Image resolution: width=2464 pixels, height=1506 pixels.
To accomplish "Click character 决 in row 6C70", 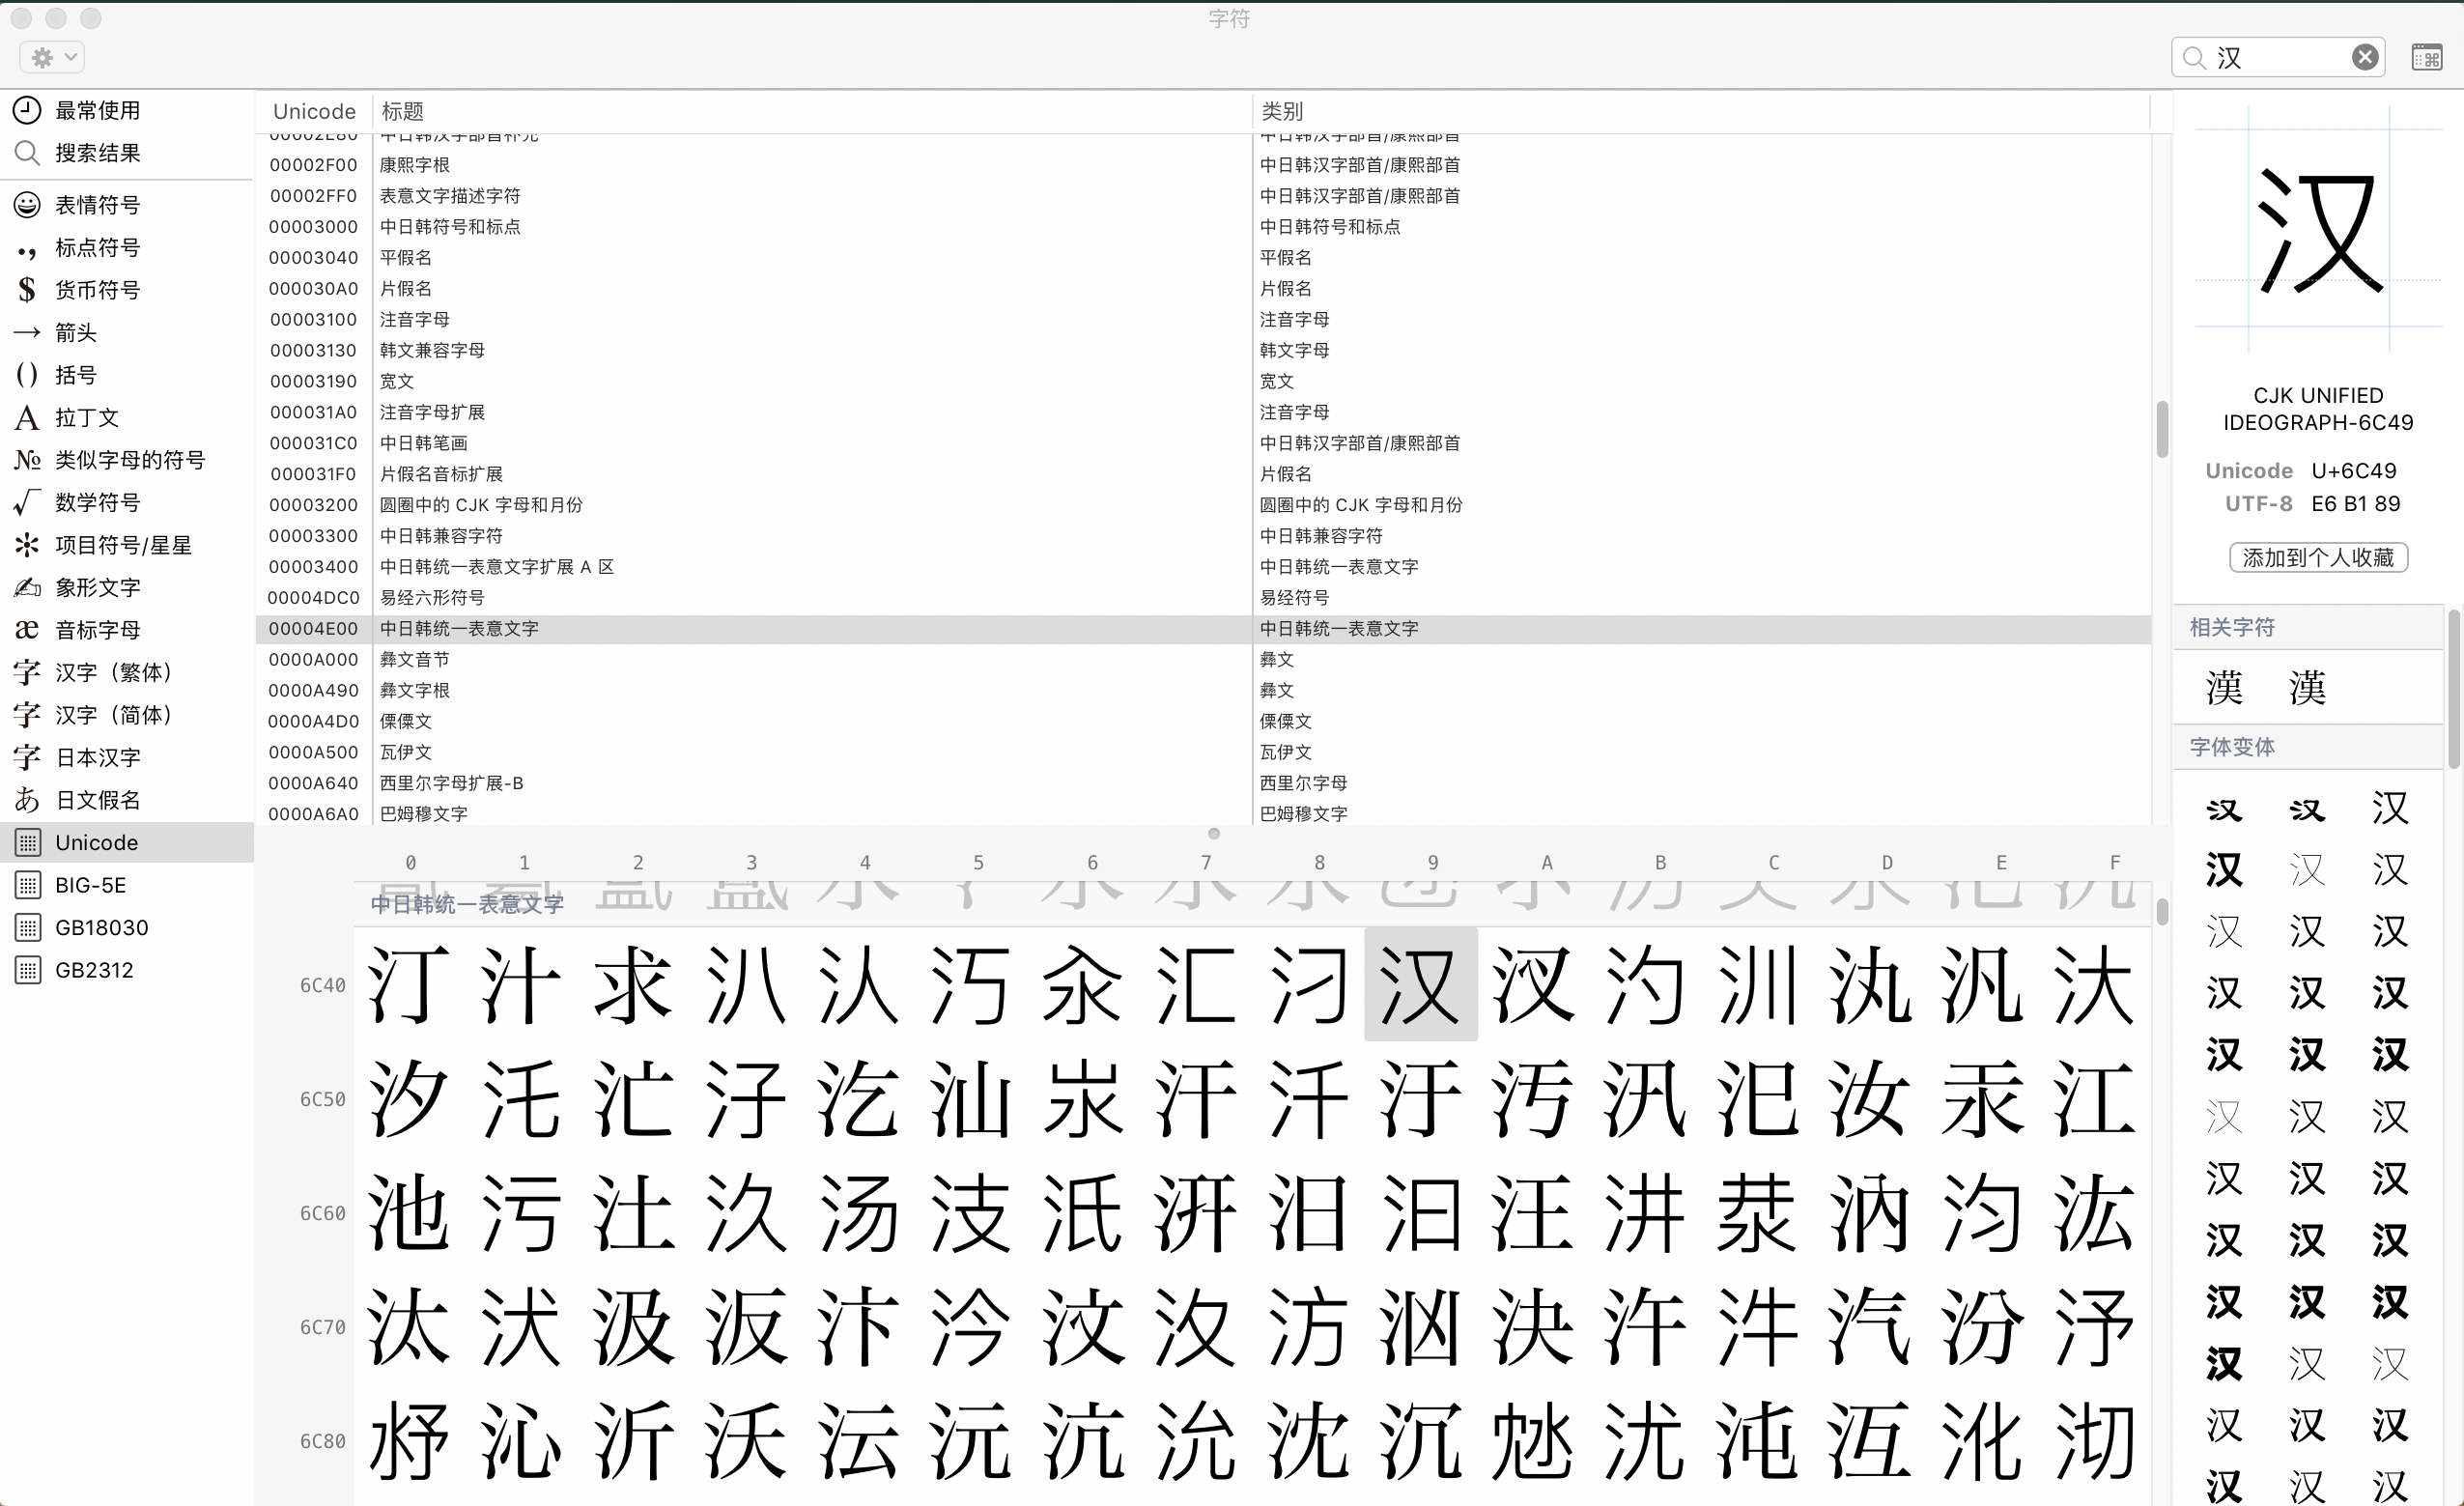I will click(1534, 1327).
